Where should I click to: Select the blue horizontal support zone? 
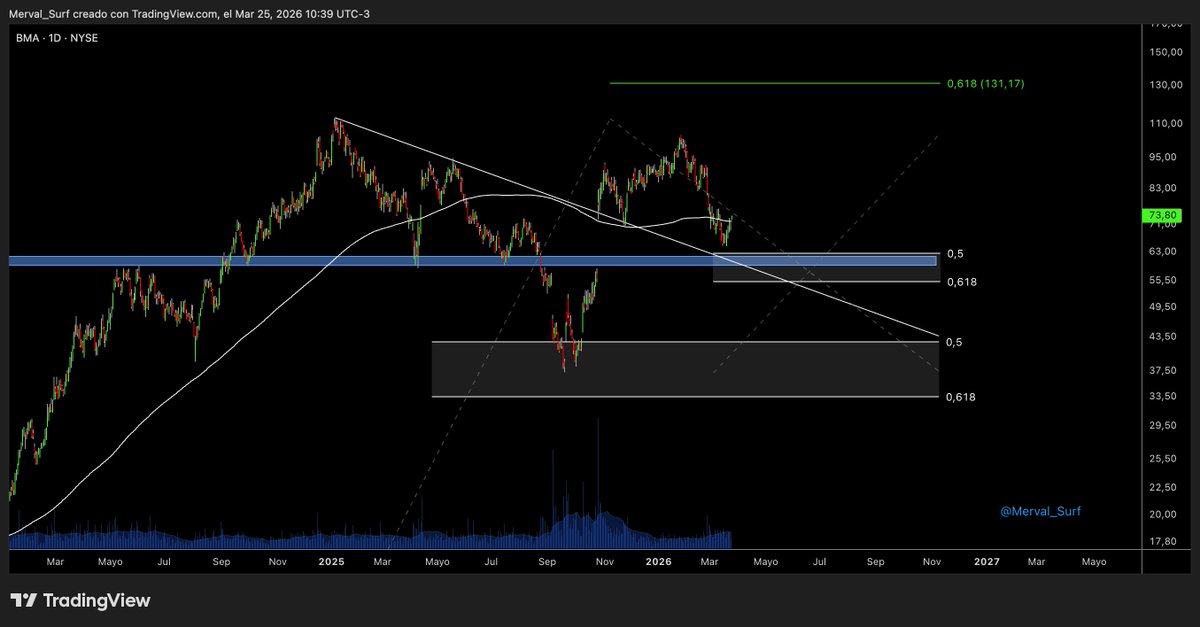click(400, 262)
